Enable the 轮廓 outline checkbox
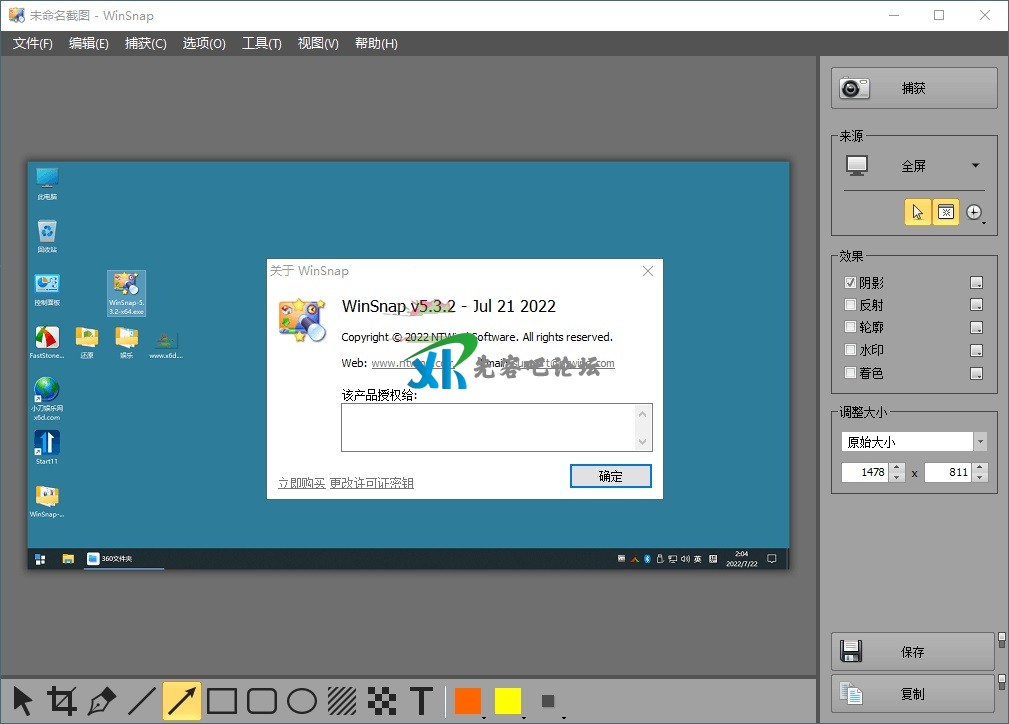 point(851,328)
